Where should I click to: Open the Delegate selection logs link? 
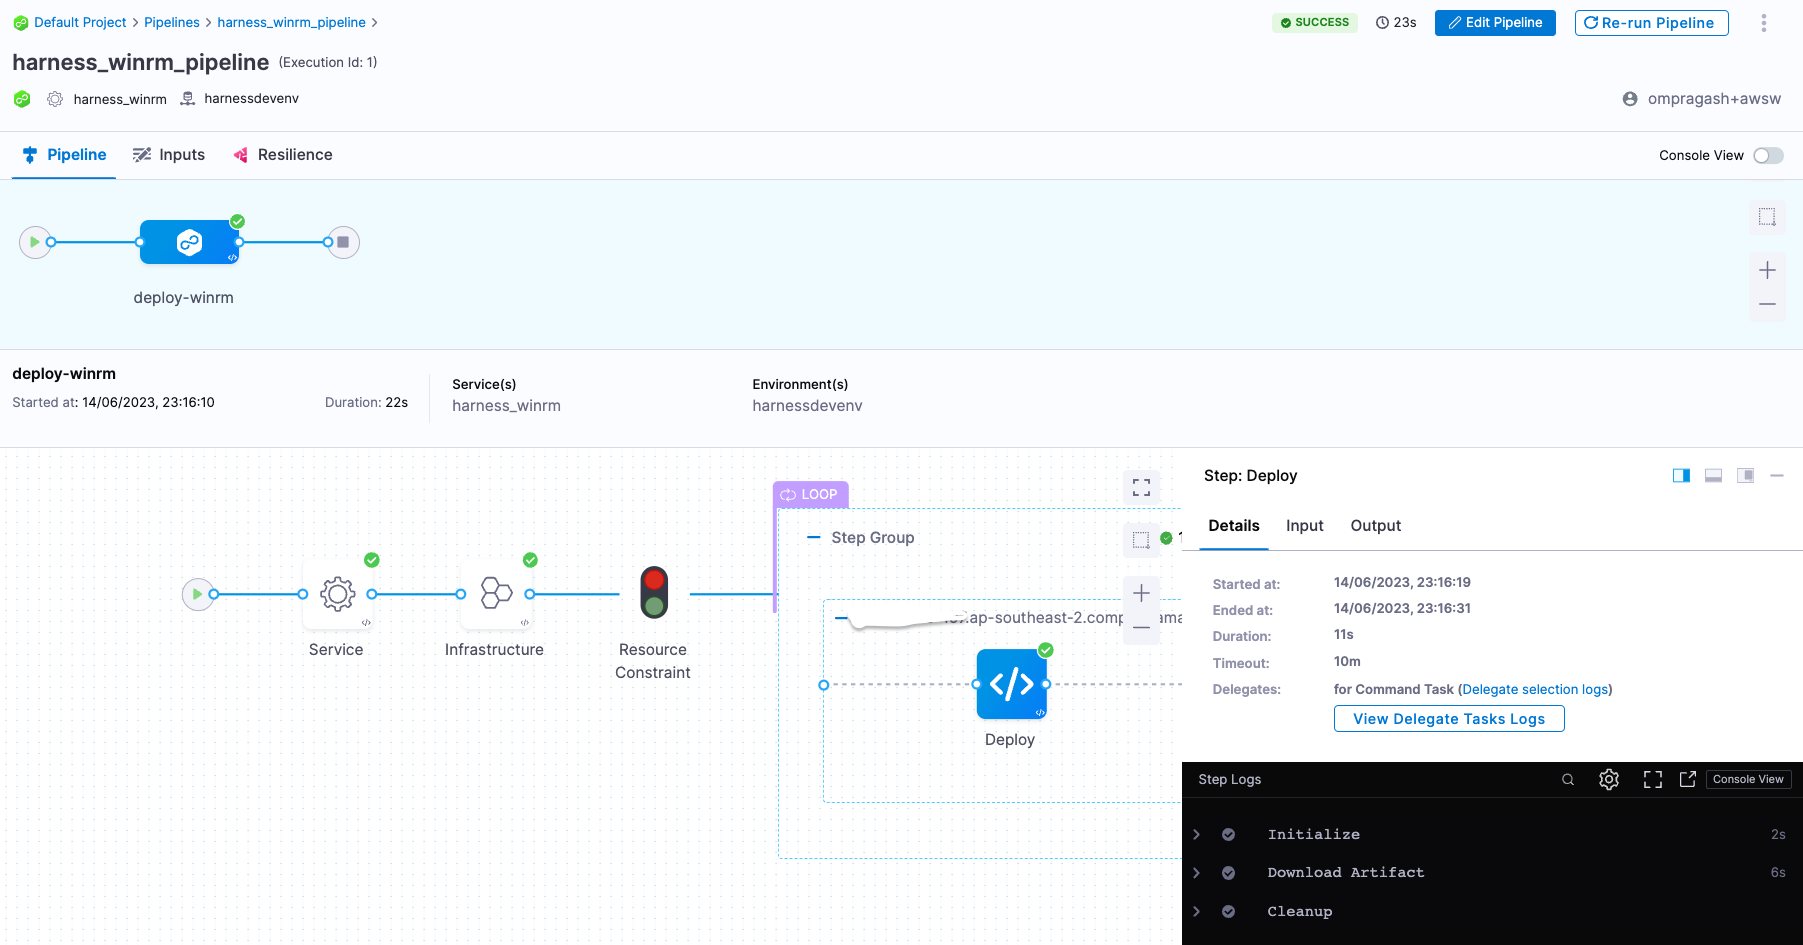click(x=1535, y=690)
